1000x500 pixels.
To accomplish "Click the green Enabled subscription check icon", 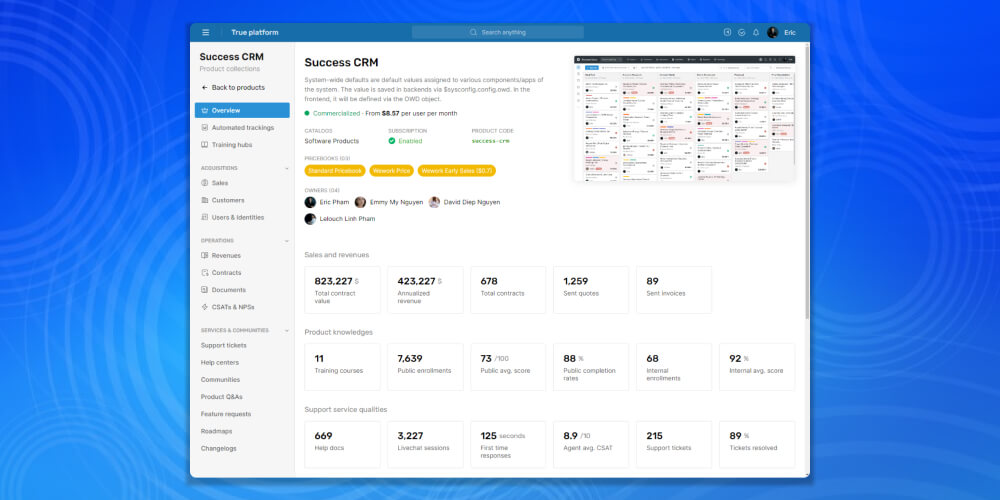I will pyautogui.click(x=392, y=141).
